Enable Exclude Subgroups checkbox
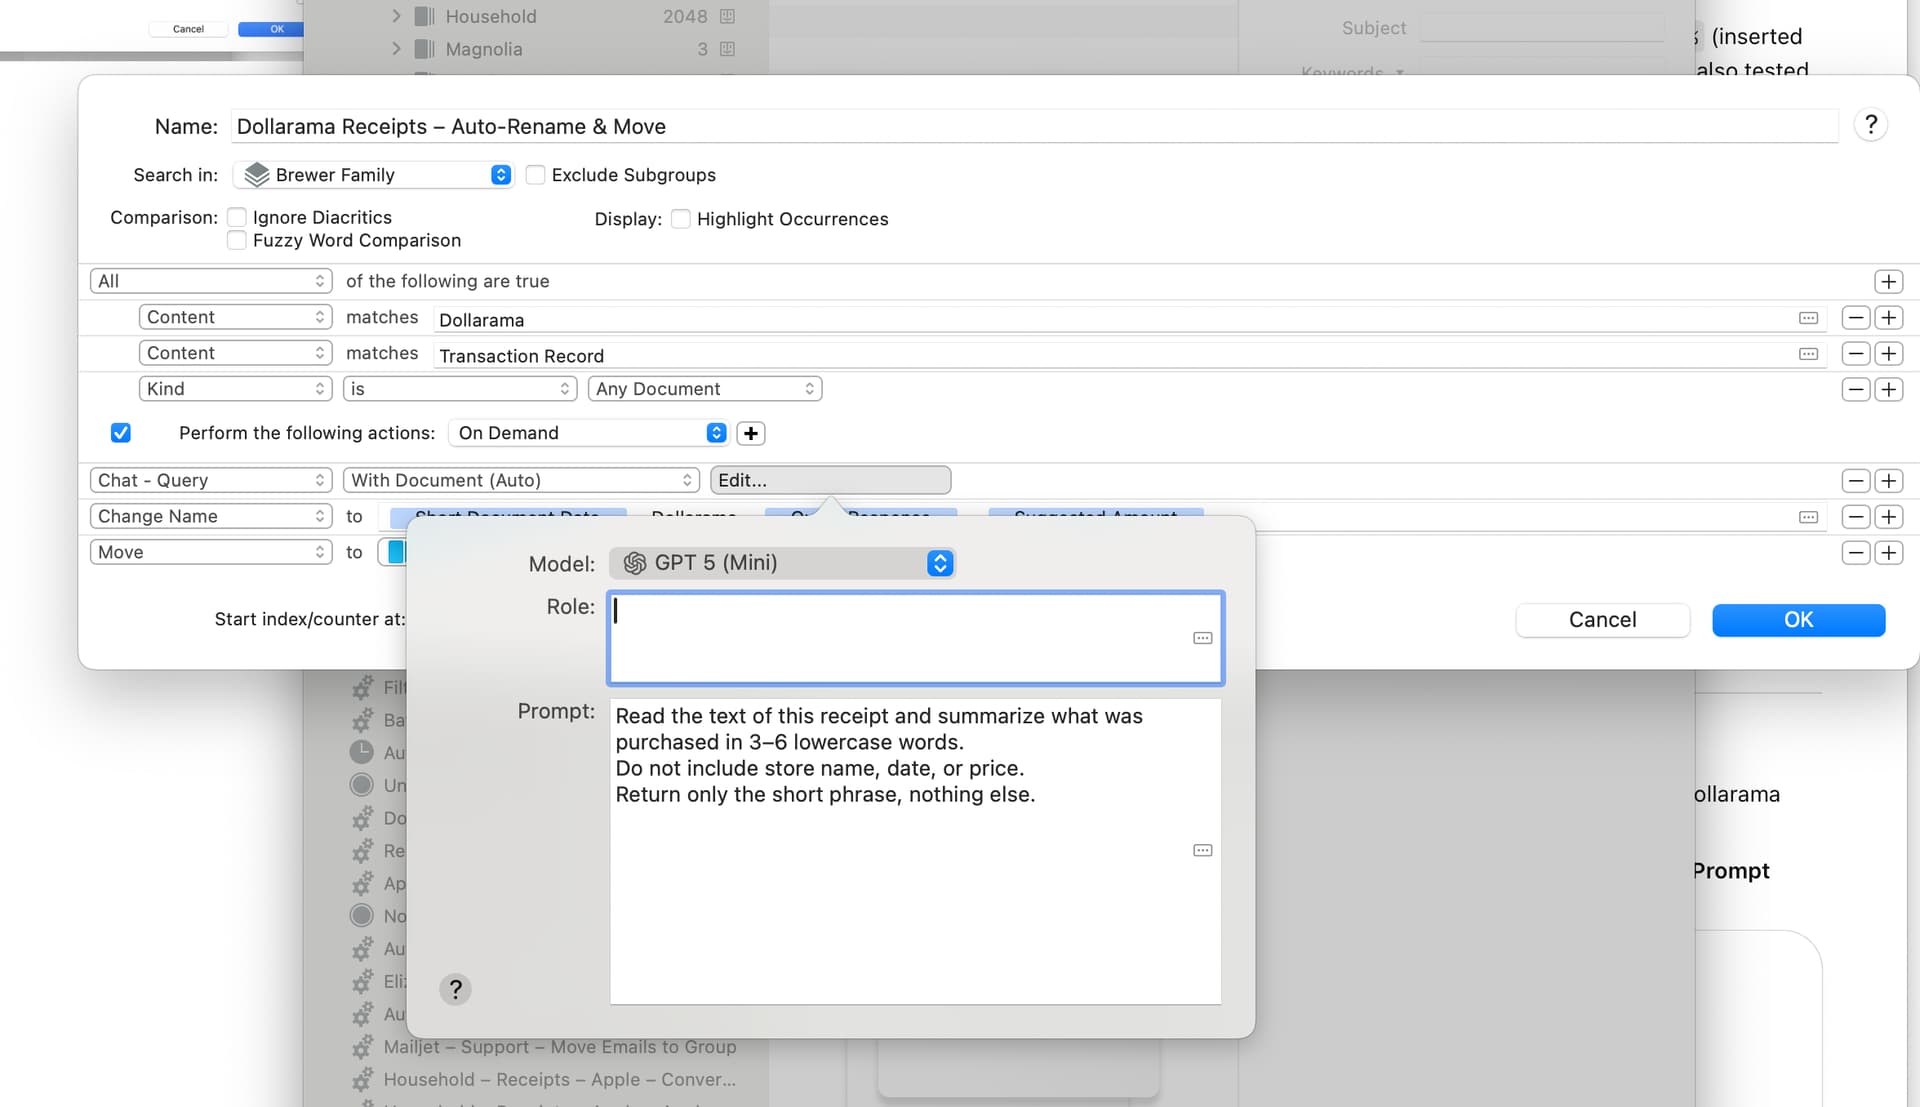1920x1107 pixels. click(536, 175)
